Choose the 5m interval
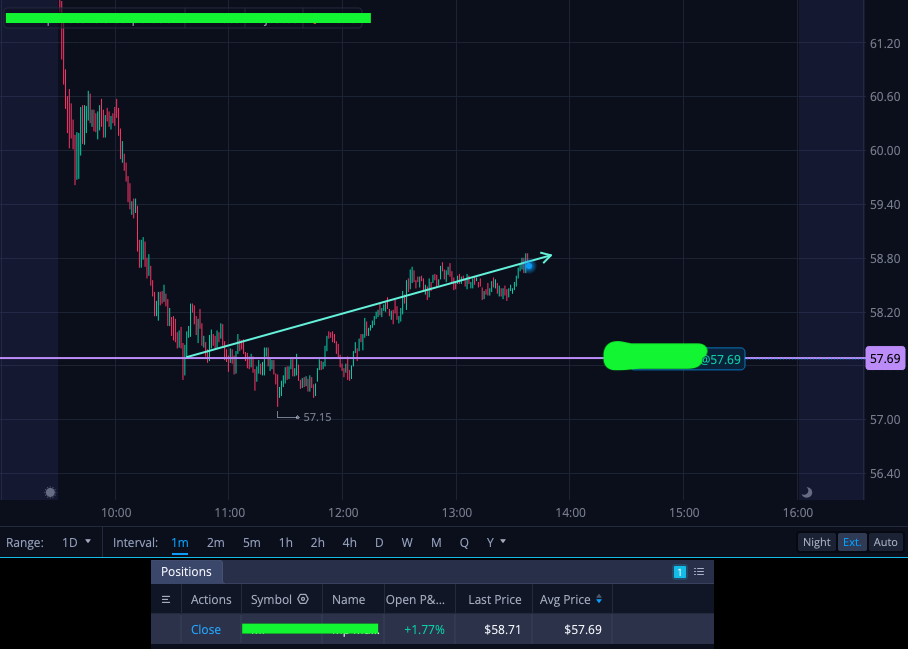 point(251,542)
